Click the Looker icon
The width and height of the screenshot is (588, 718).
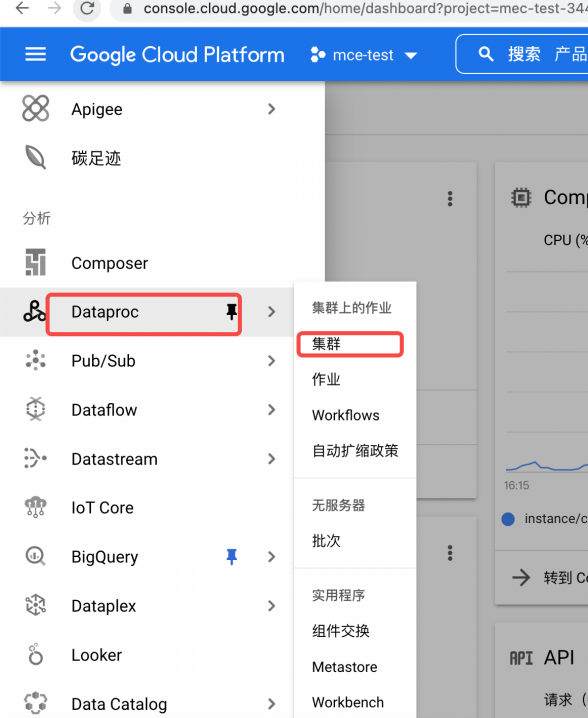coord(35,654)
